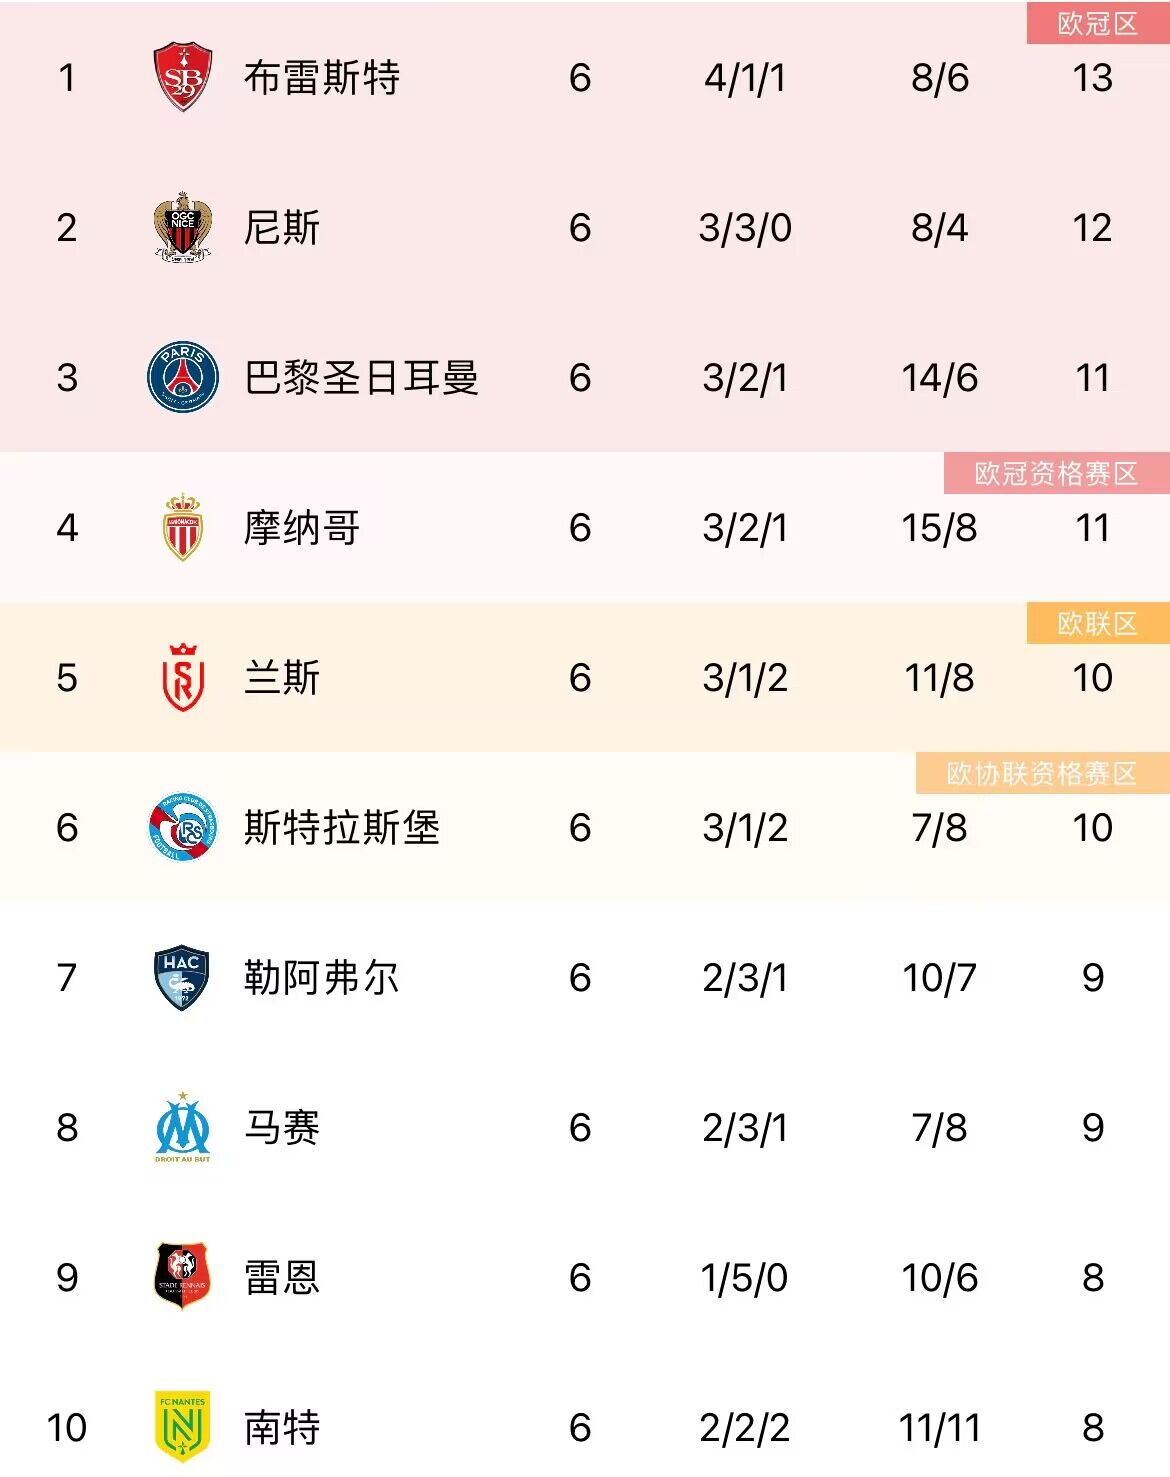Click 摩纳哥 goals record 15/8
Screen dimensions: 1170x1477
(x=939, y=528)
